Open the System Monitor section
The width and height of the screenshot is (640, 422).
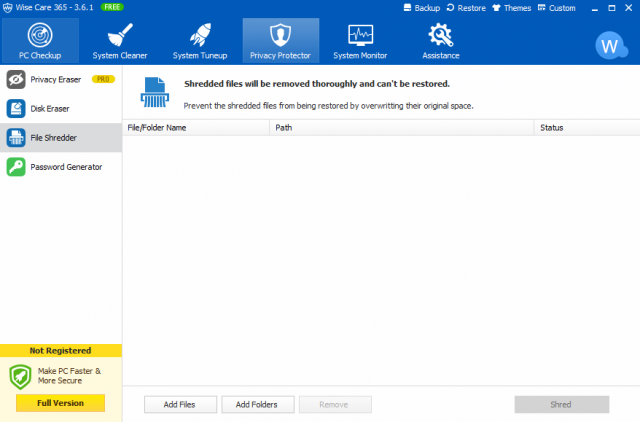point(360,40)
